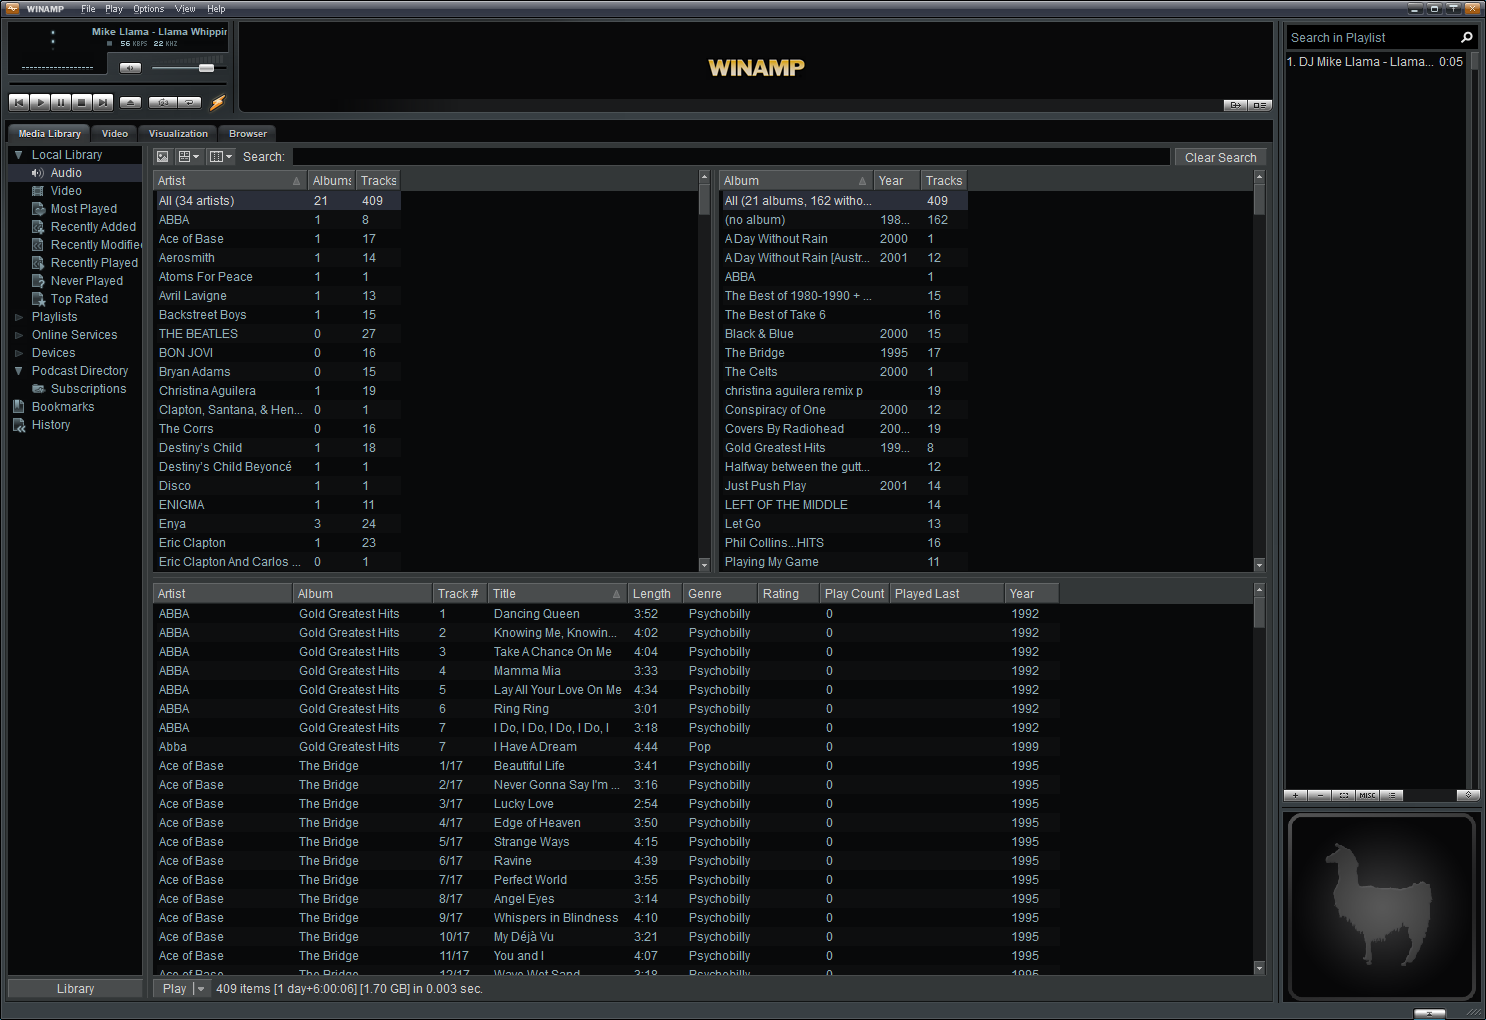This screenshot has width=1486, height=1020.
Task: Select the Audio item speaker icon
Action: [38, 173]
